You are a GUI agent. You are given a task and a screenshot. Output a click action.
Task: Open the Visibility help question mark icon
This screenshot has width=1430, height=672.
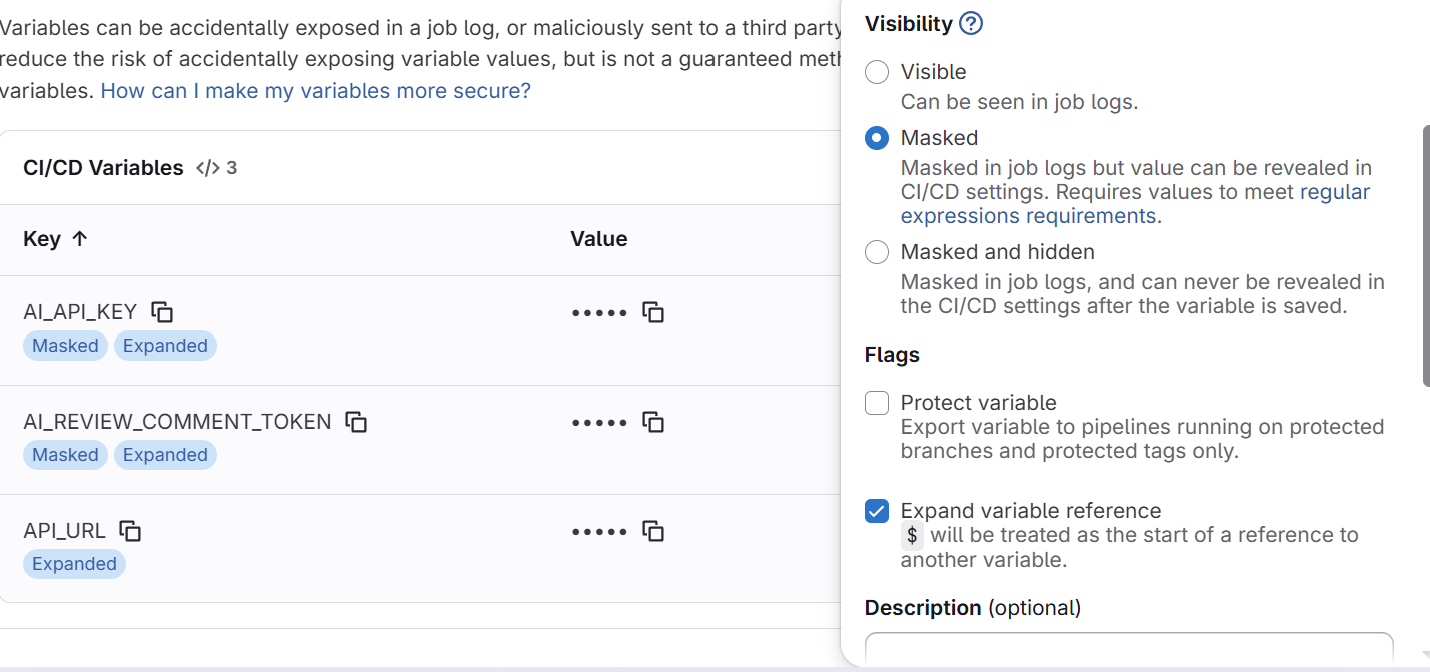[x=970, y=23]
